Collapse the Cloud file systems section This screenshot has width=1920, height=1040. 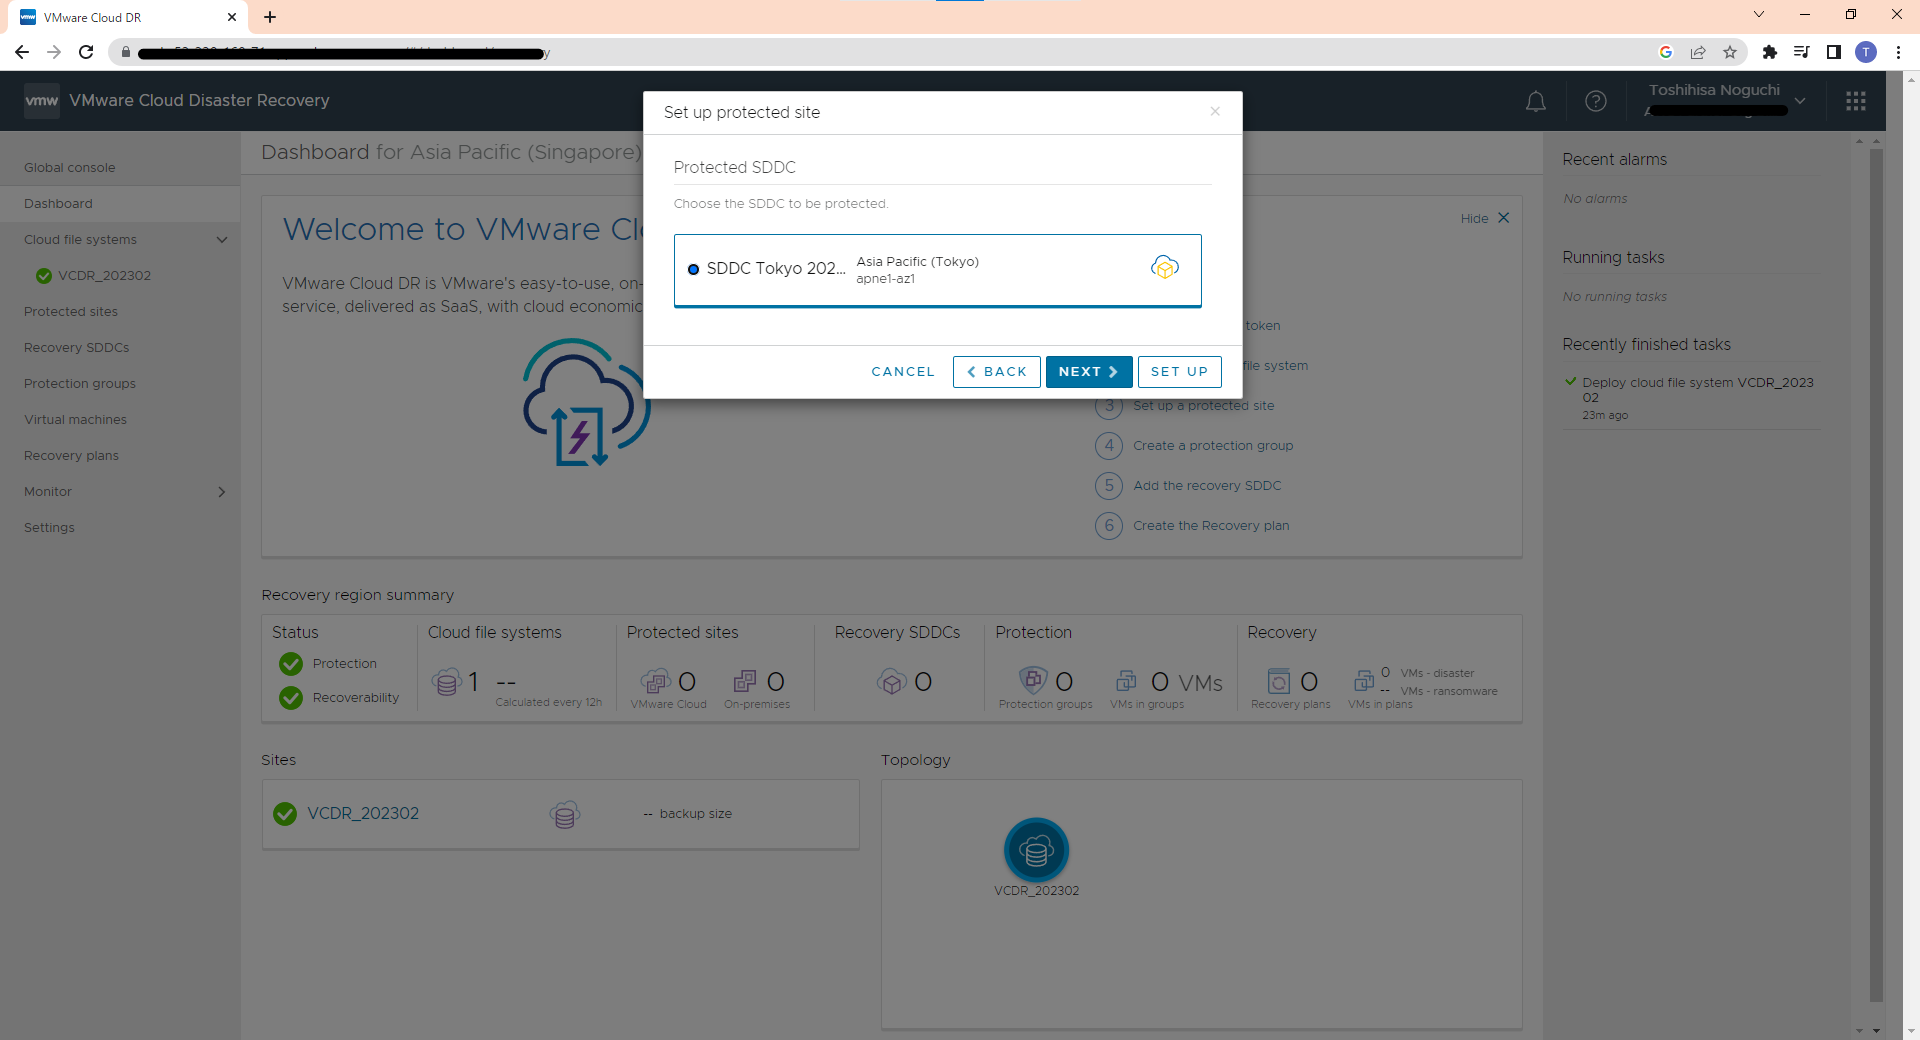point(222,240)
